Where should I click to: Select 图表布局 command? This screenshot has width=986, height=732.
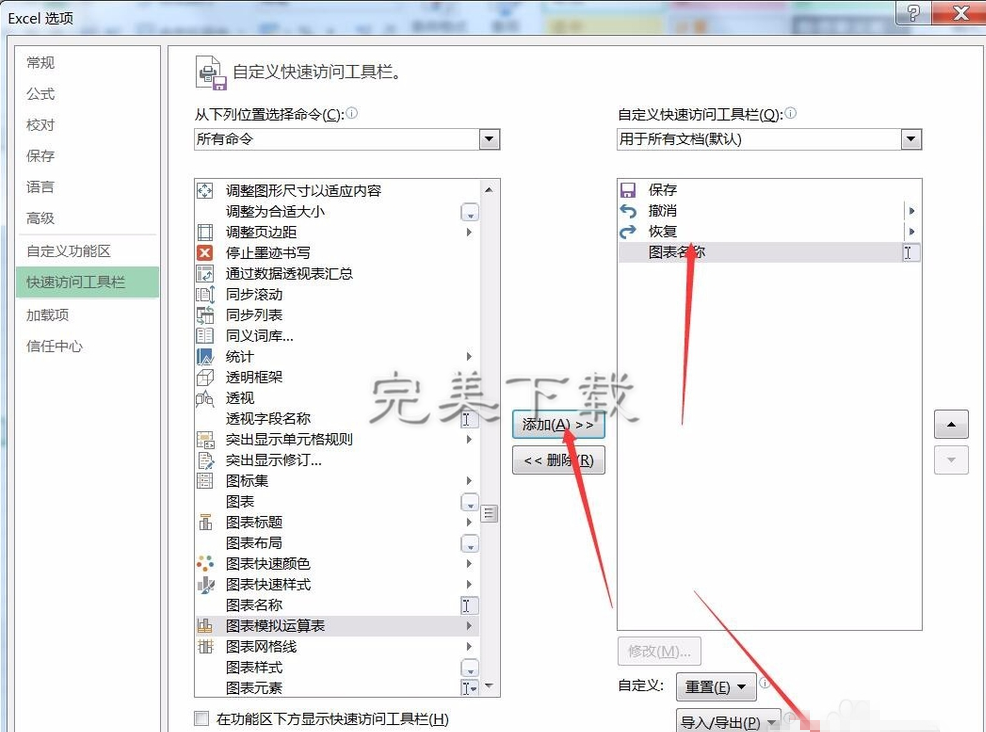pos(338,543)
